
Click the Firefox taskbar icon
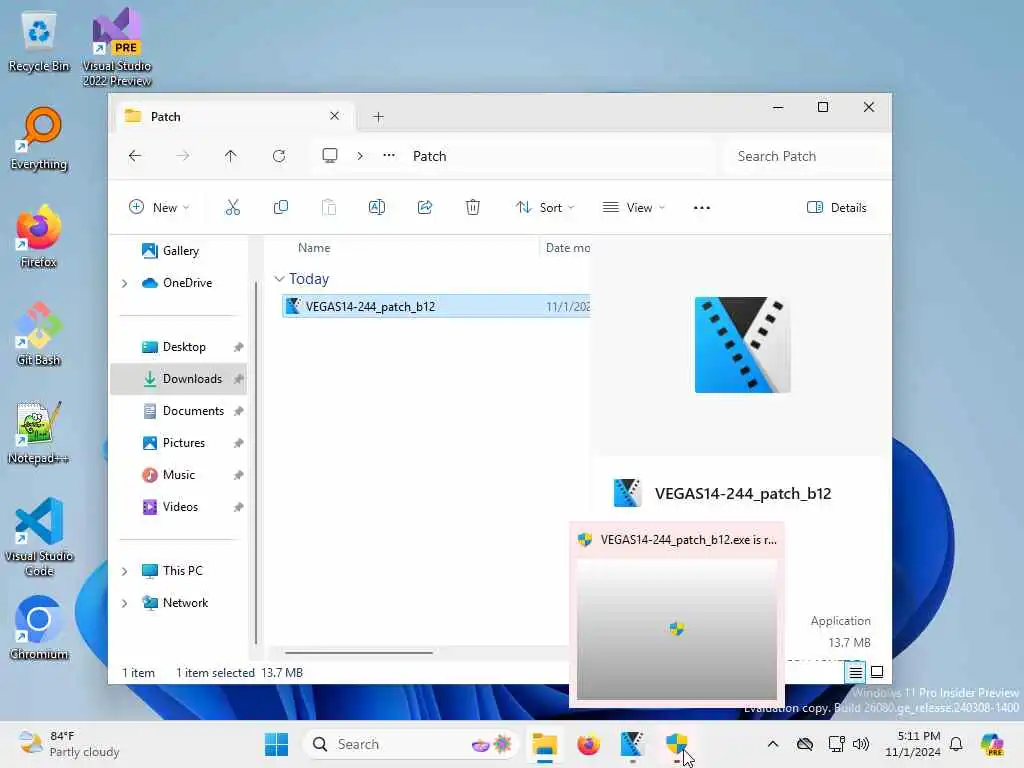point(588,744)
